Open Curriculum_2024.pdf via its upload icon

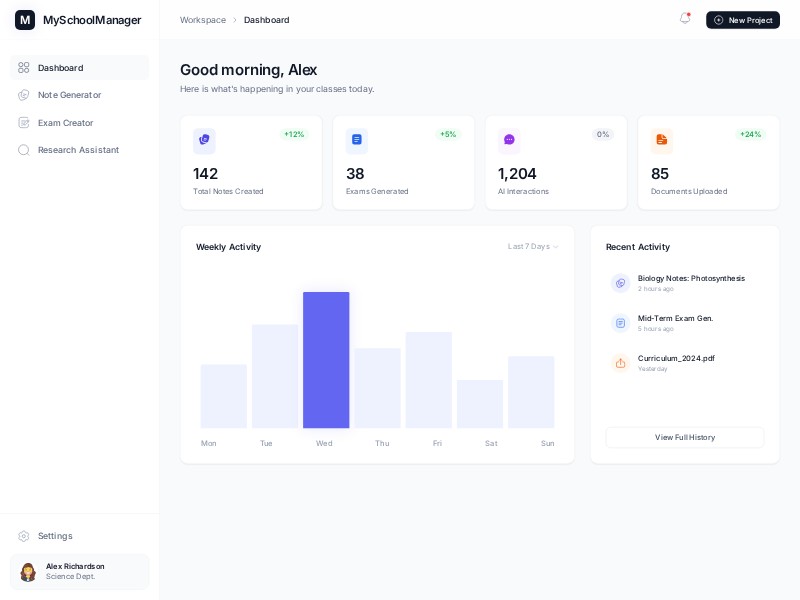[x=620, y=363]
